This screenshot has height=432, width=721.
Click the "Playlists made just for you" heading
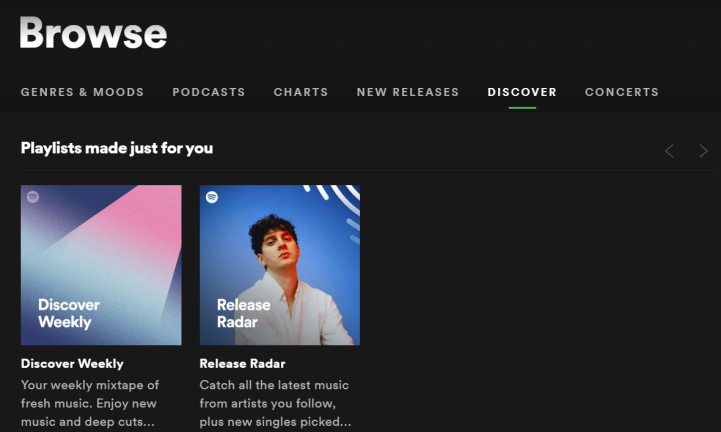point(117,148)
